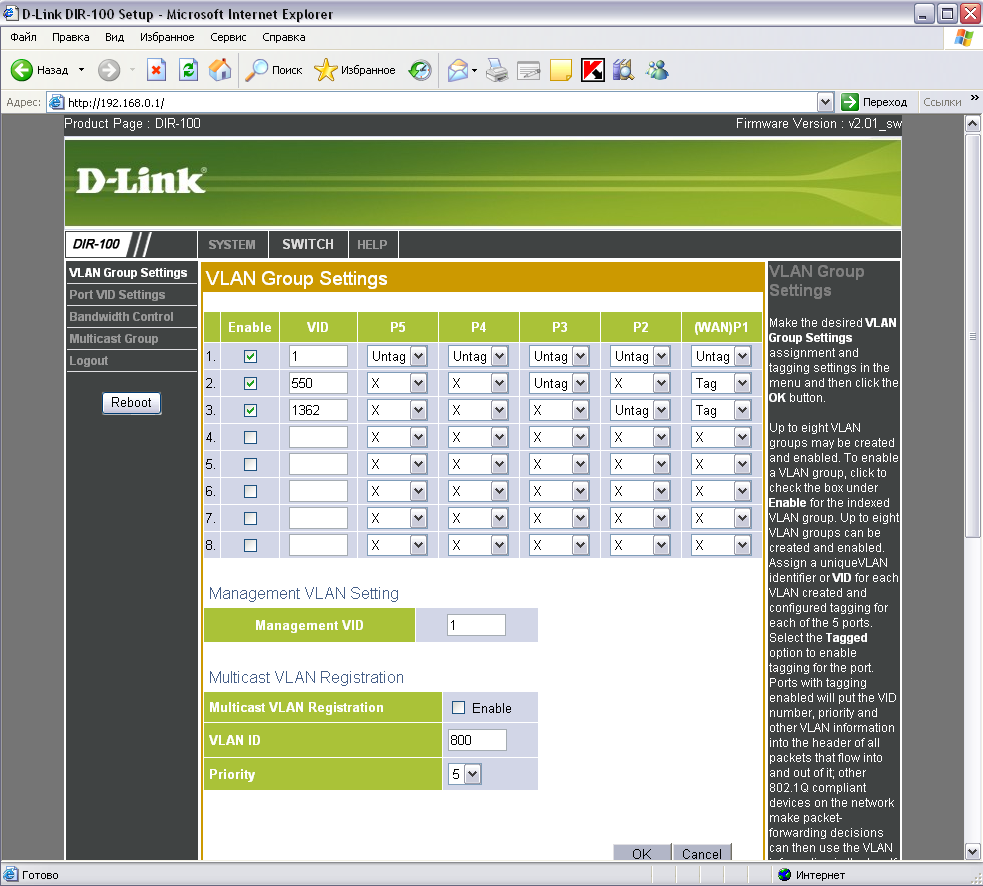Click the green Back arrow icon

tap(21, 70)
